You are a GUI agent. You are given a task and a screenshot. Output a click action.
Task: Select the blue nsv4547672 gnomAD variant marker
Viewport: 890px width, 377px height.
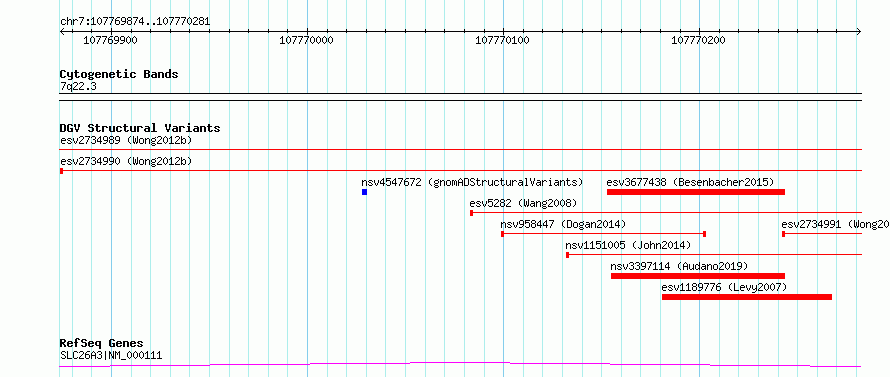[364, 192]
